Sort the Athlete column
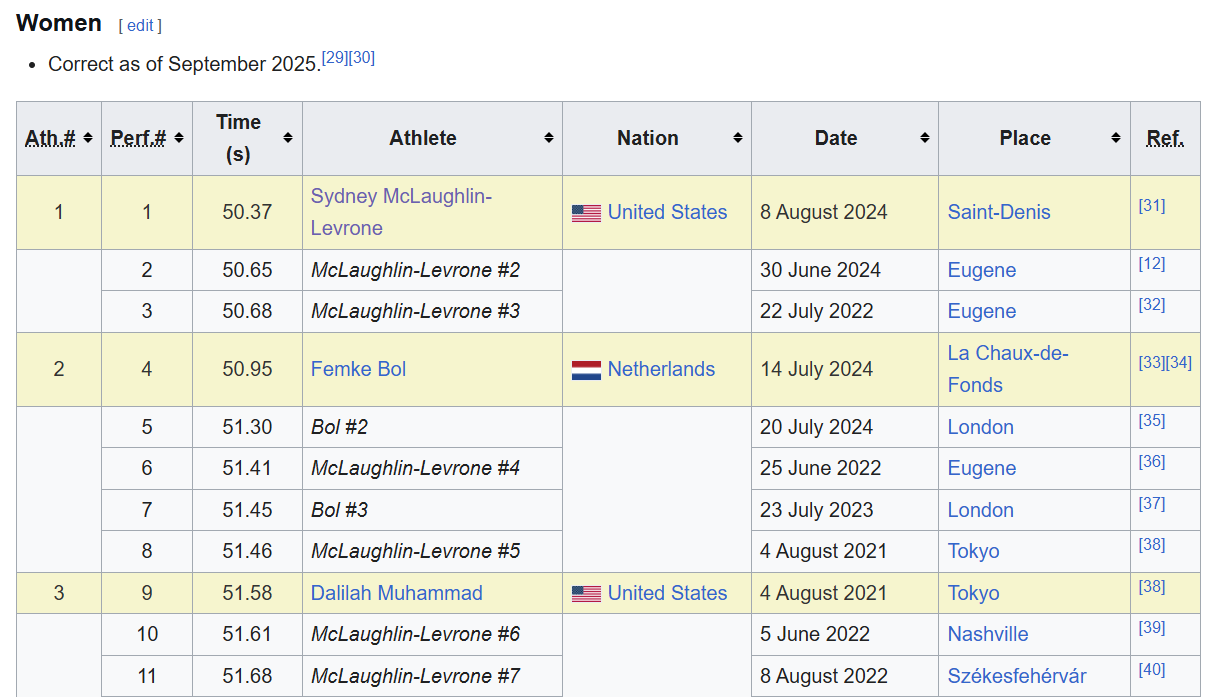Viewport: 1214px width, 697px height. point(548,138)
